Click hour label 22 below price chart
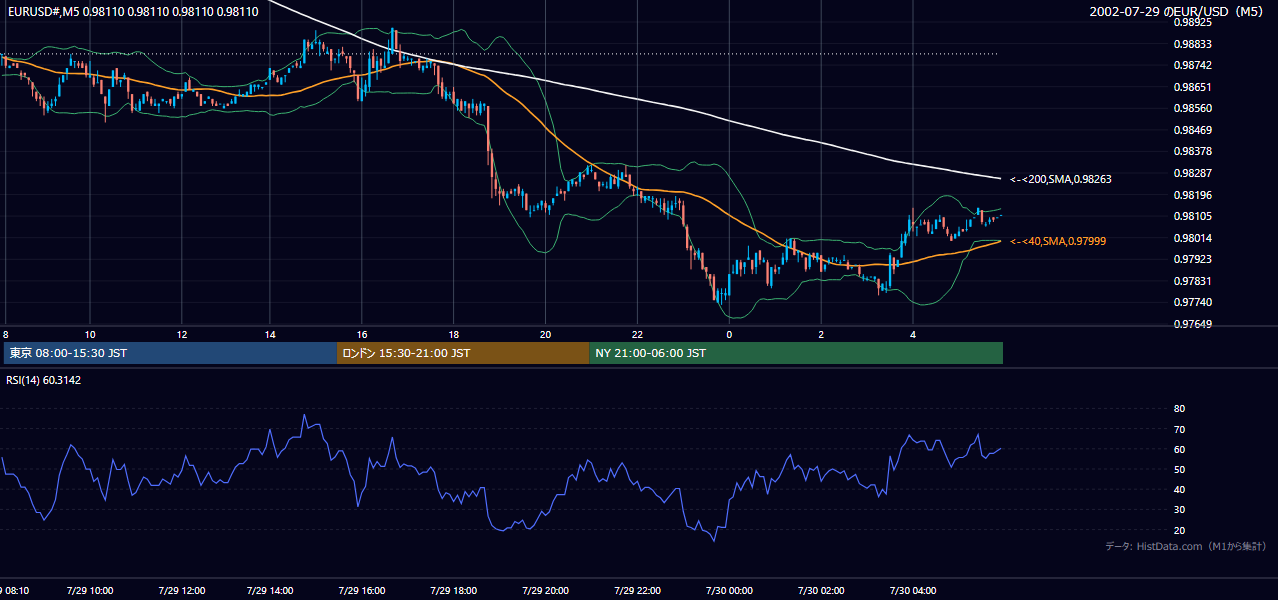 [x=637, y=334]
